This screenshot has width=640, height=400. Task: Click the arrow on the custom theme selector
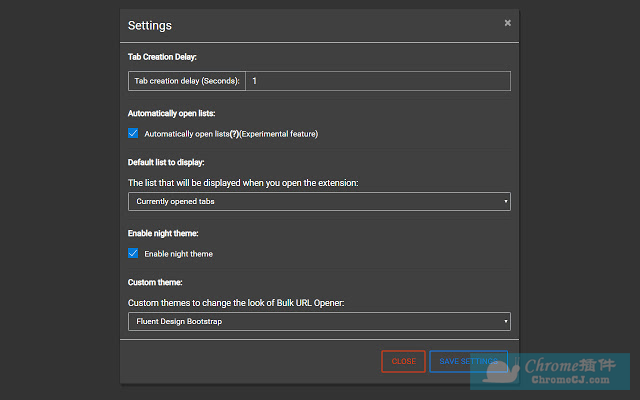(x=506, y=322)
